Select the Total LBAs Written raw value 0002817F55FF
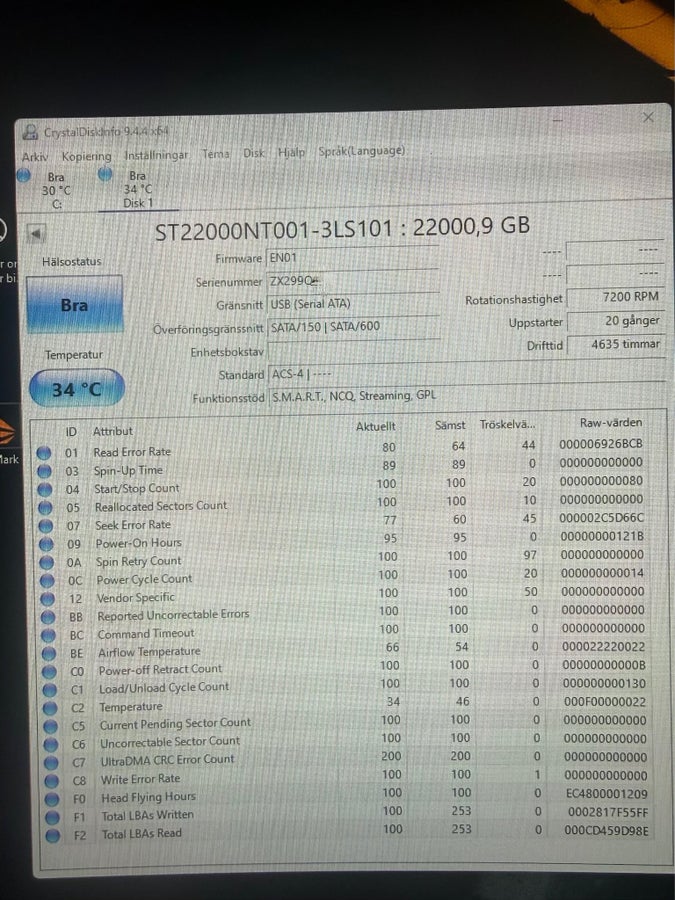 click(x=608, y=812)
